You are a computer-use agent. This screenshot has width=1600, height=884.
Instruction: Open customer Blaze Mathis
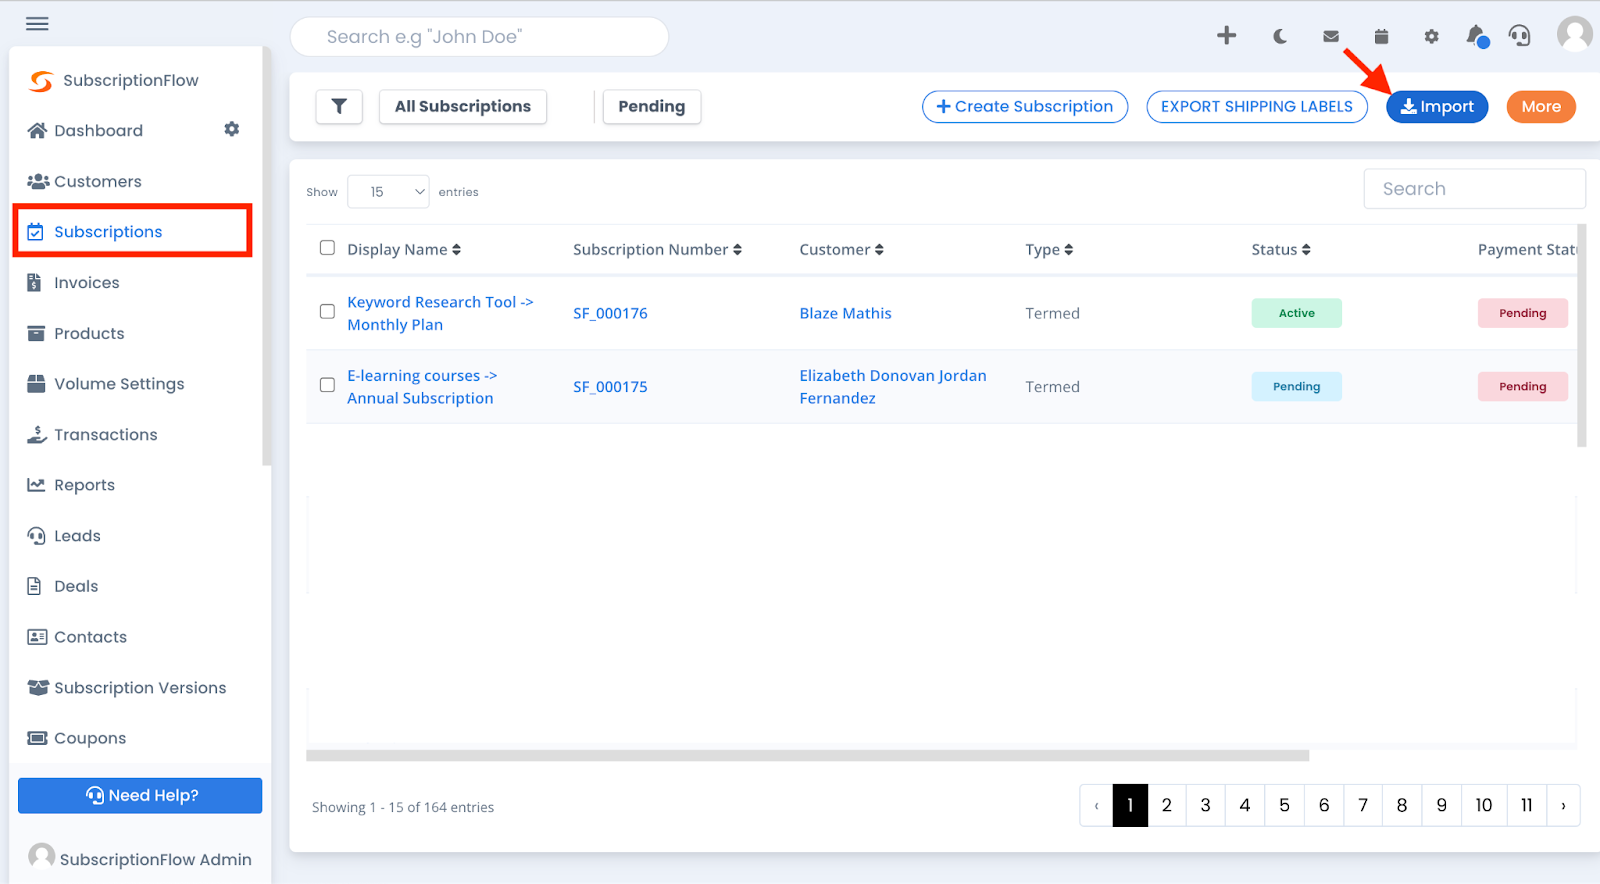coord(845,313)
